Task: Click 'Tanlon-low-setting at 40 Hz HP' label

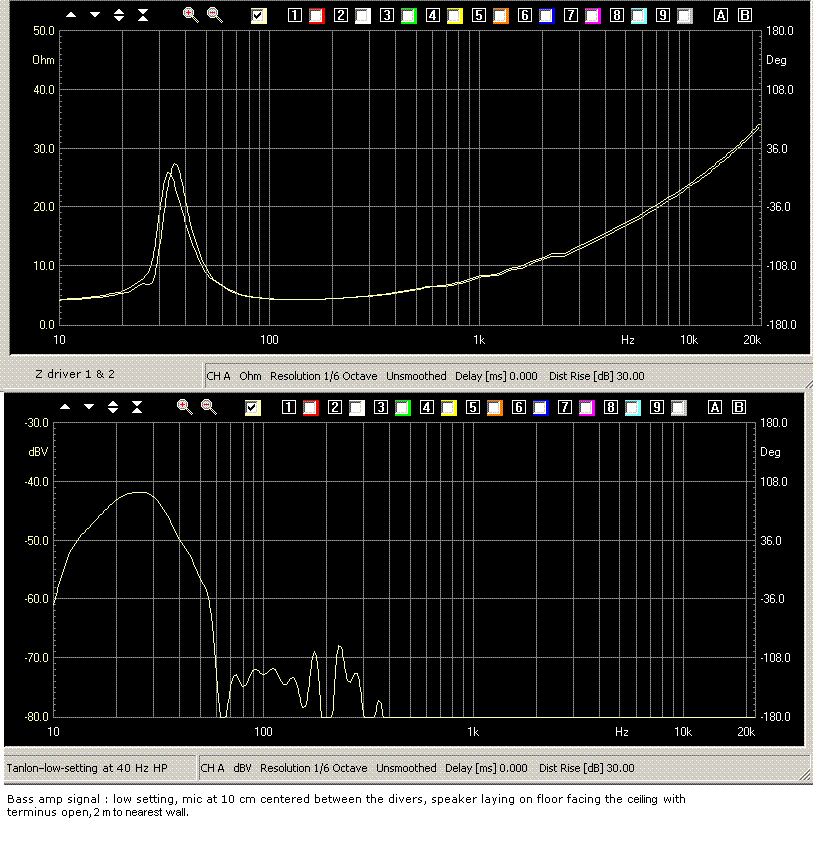Action: tap(87, 768)
